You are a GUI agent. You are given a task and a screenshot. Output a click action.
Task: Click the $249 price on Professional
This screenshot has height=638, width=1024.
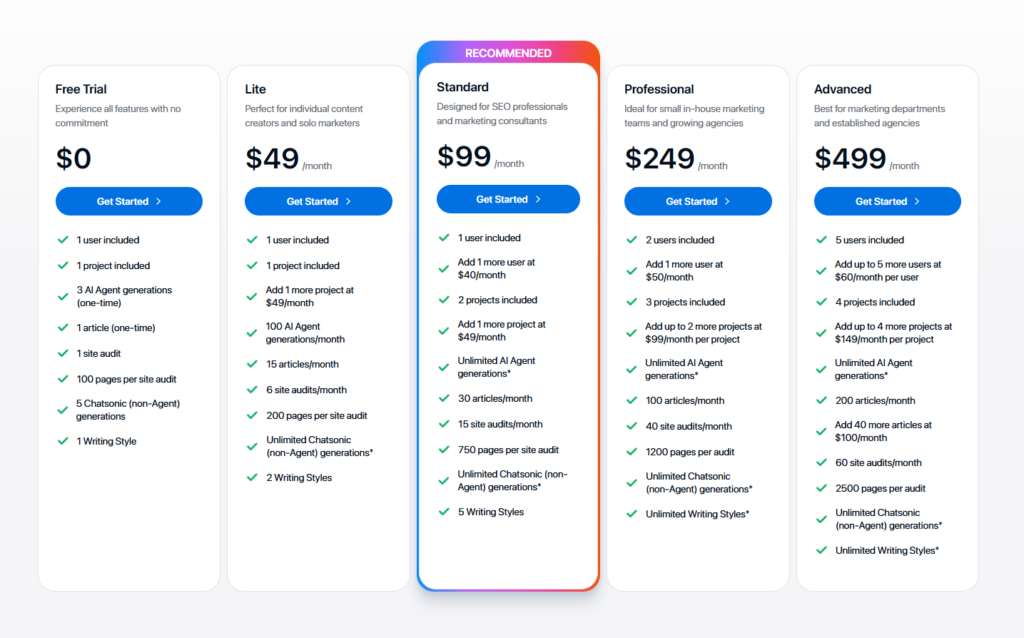(659, 159)
